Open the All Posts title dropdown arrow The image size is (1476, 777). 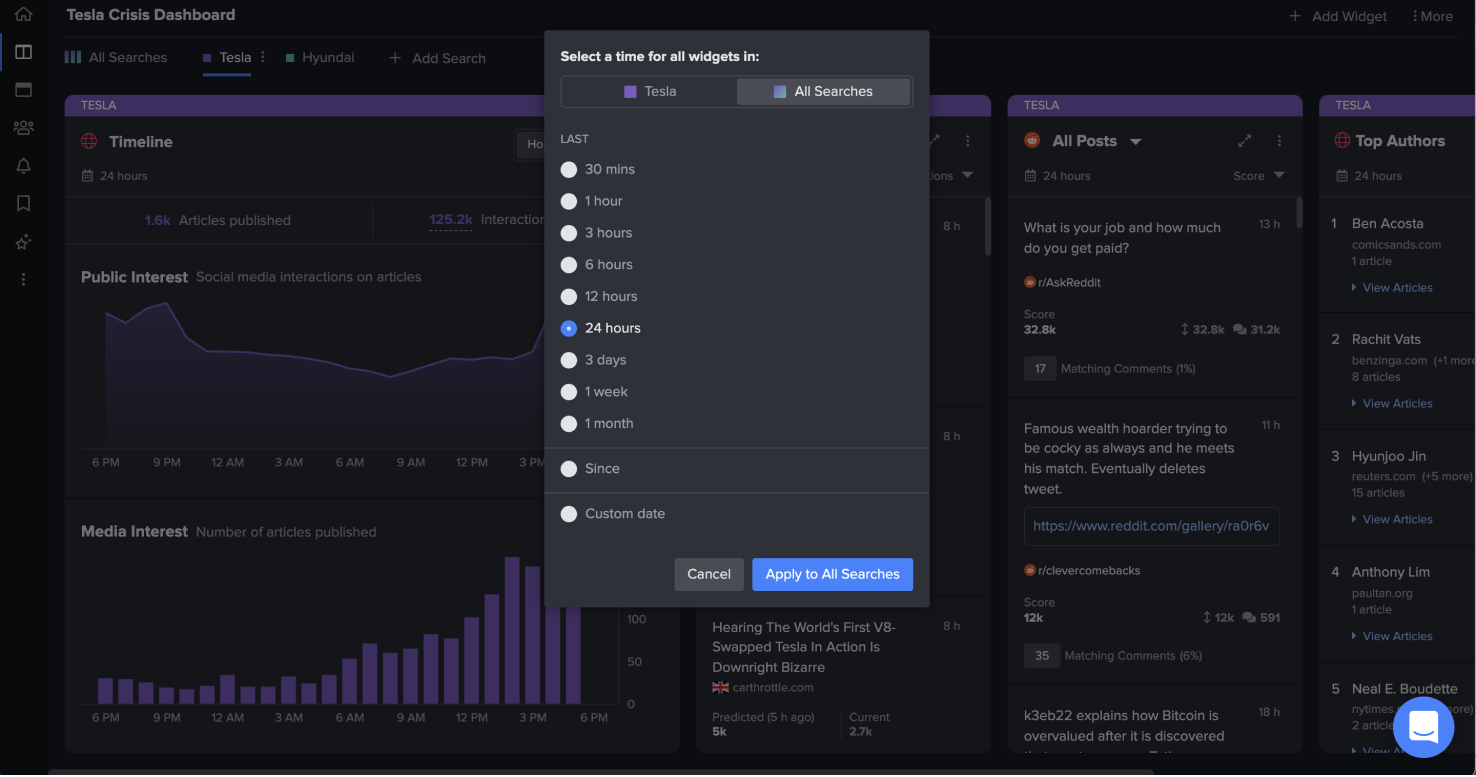[1135, 142]
